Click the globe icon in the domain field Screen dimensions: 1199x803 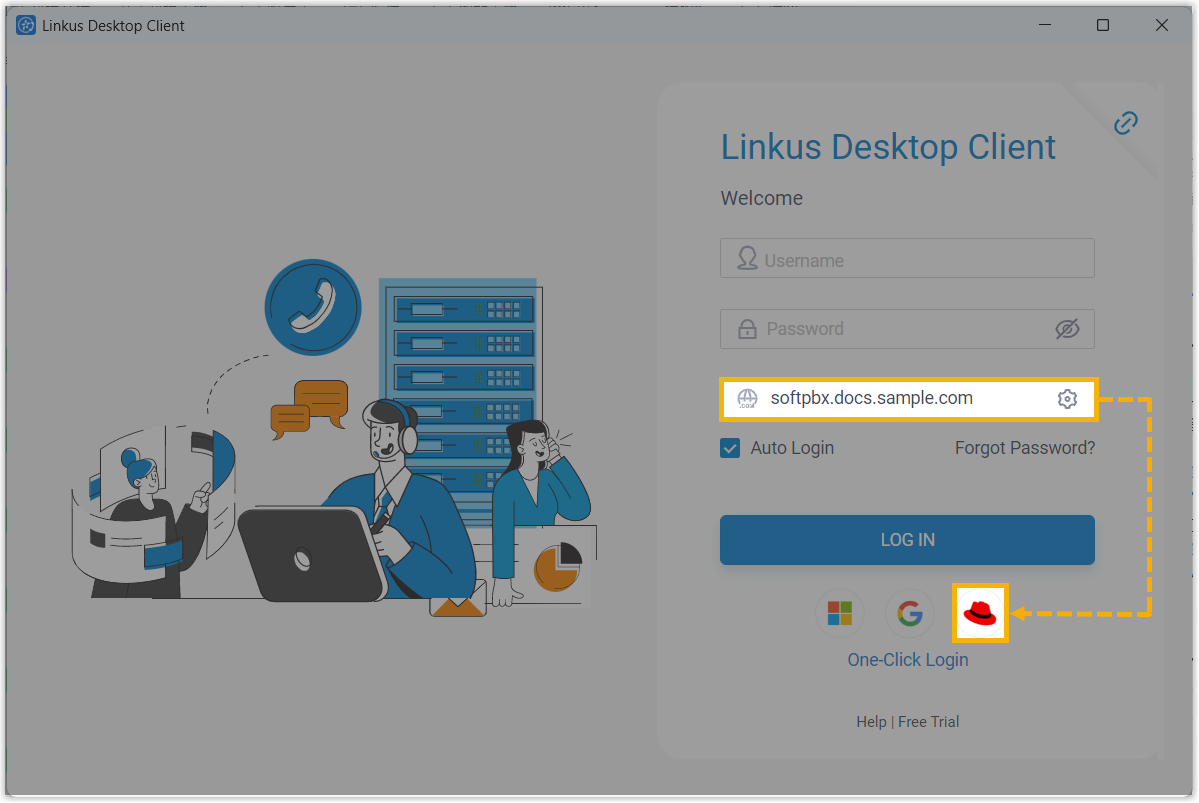747,399
